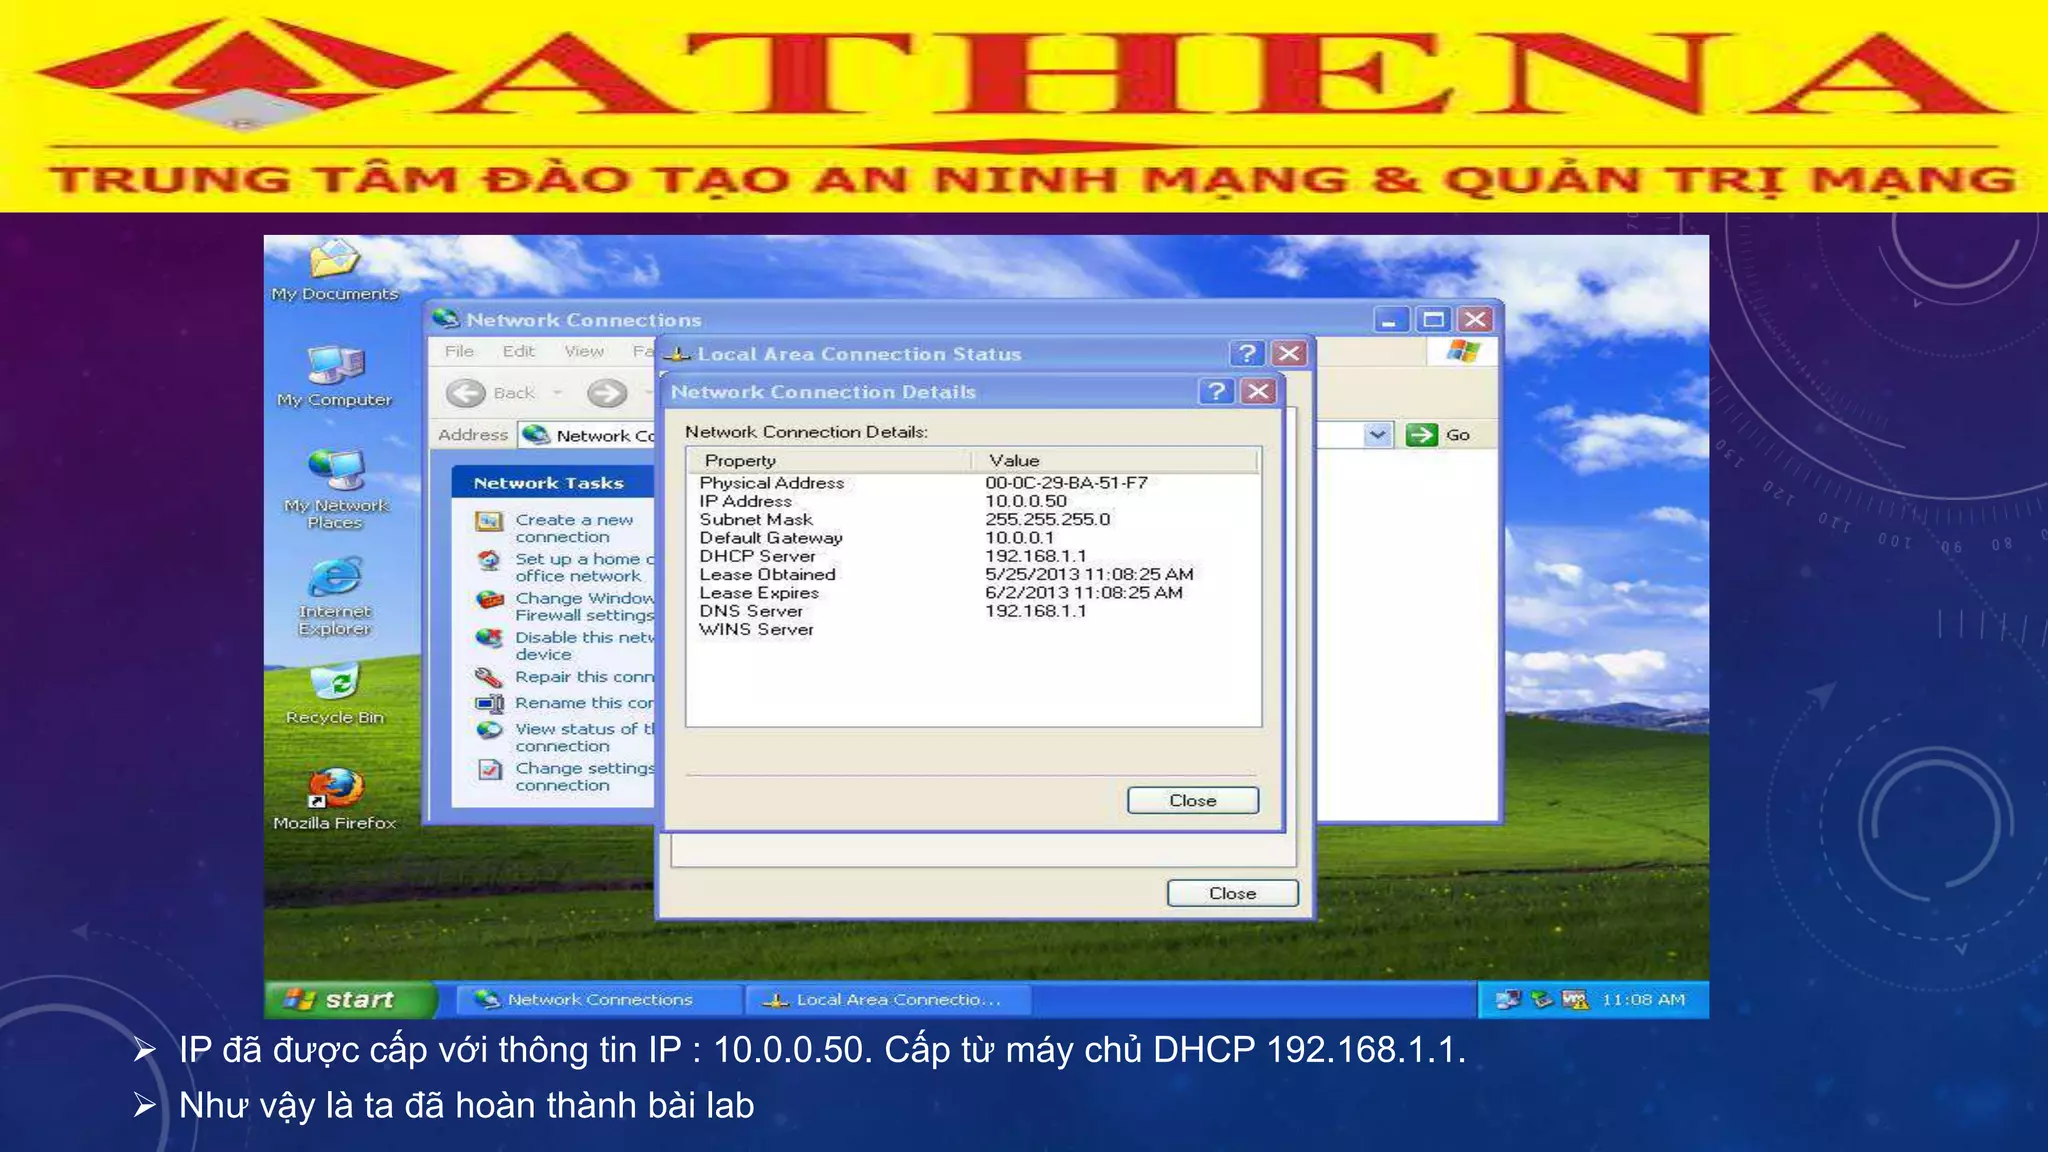
Task: Select the Lease Obtained row
Action: tap(973, 574)
